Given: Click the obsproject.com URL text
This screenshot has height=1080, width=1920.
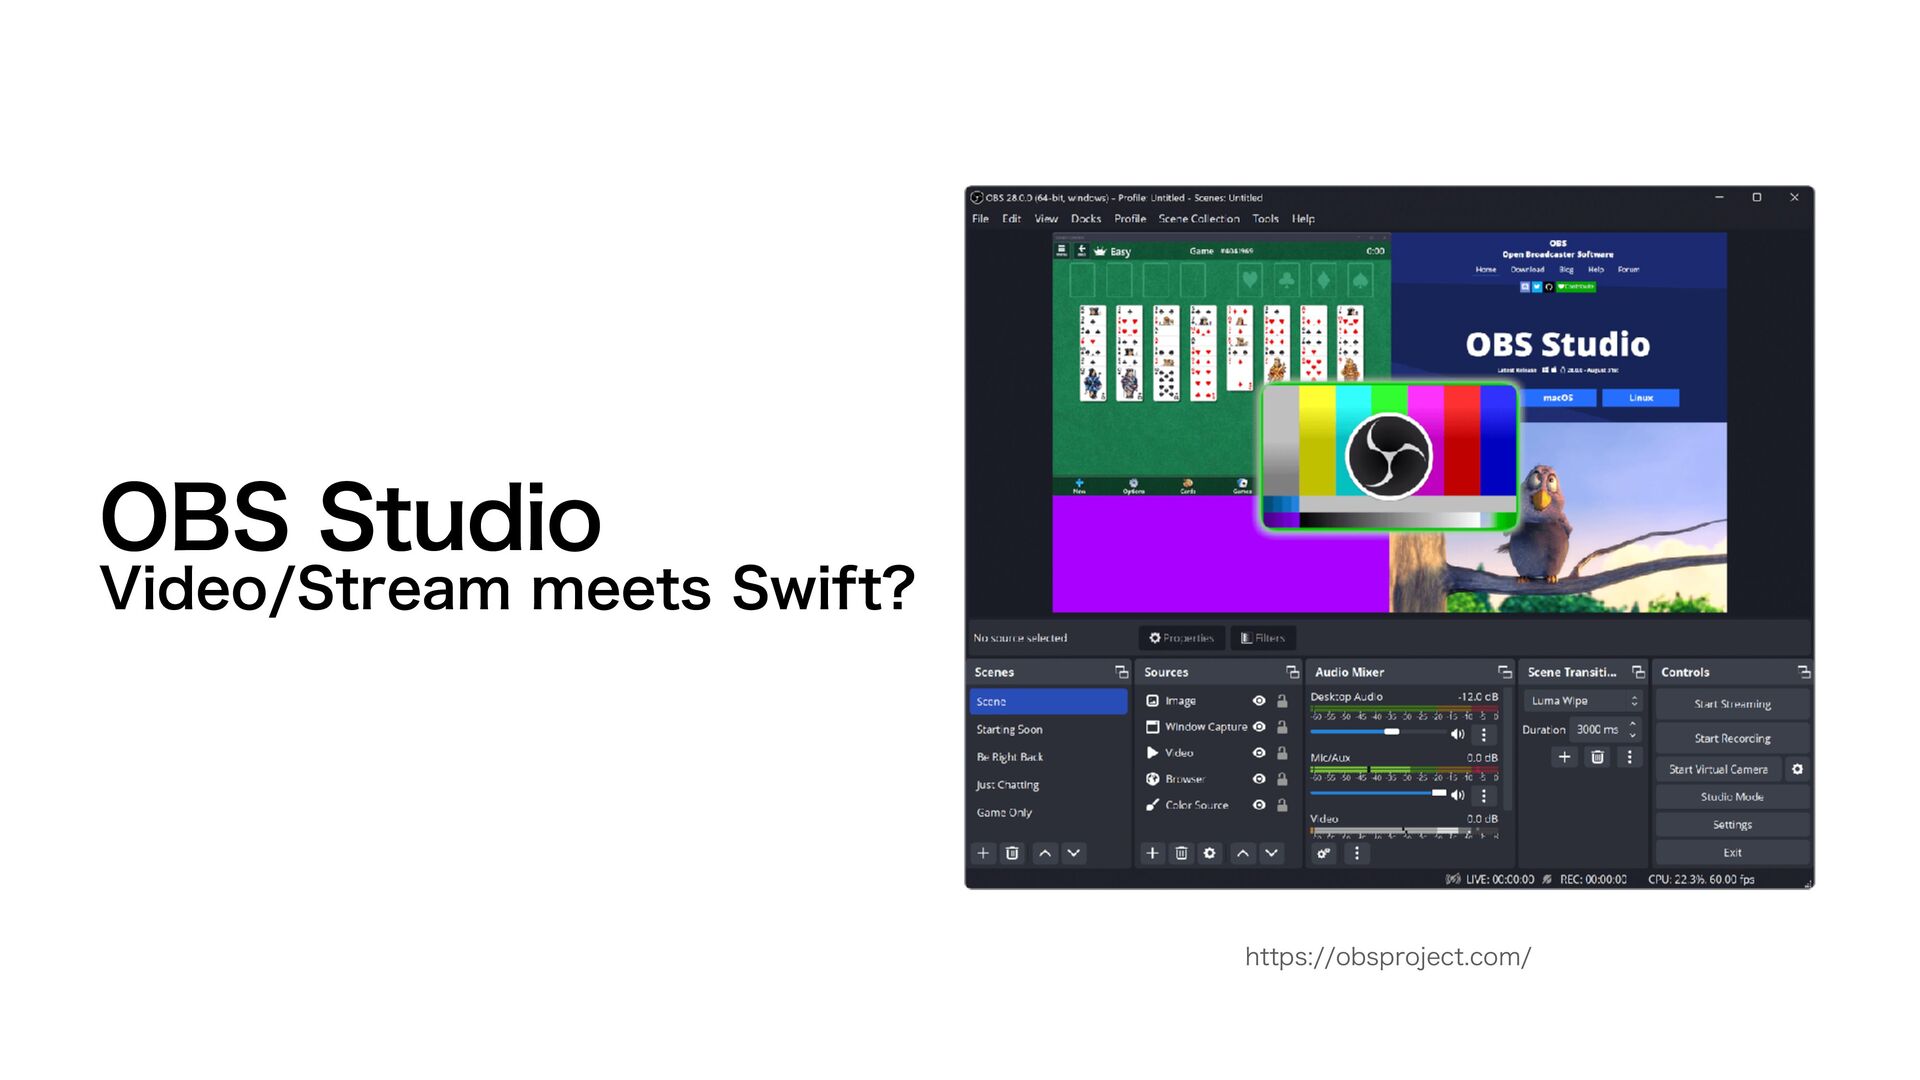Looking at the screenshot, I should click(x=1388, y=957).
